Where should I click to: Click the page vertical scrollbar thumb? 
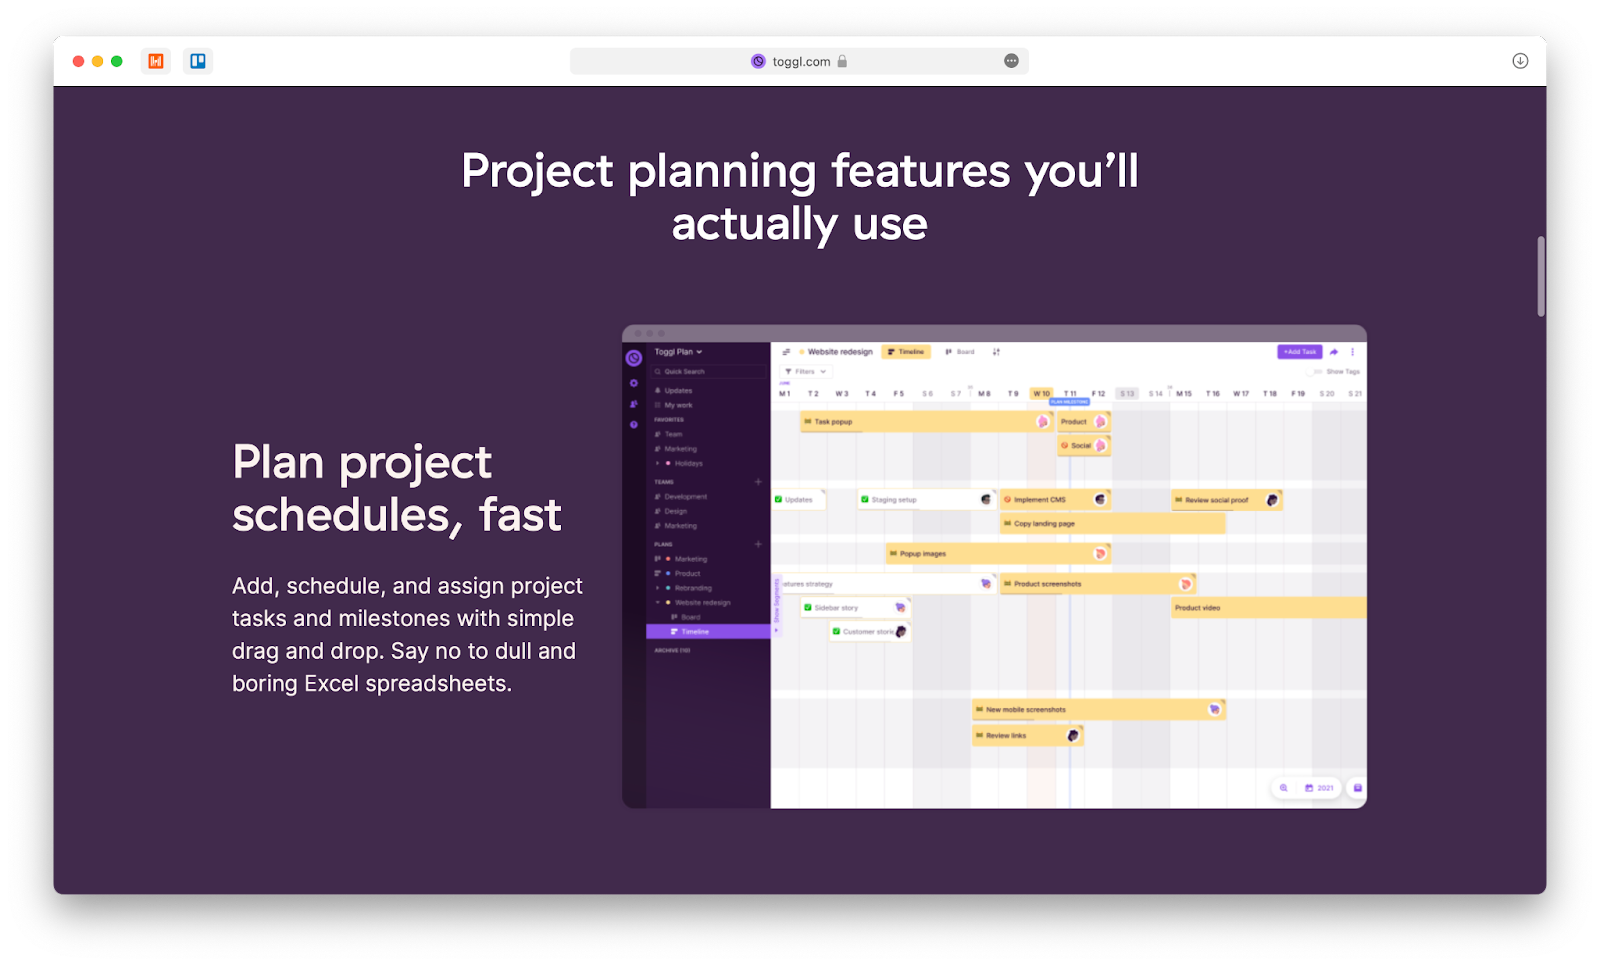click(x=1541, y=276)
